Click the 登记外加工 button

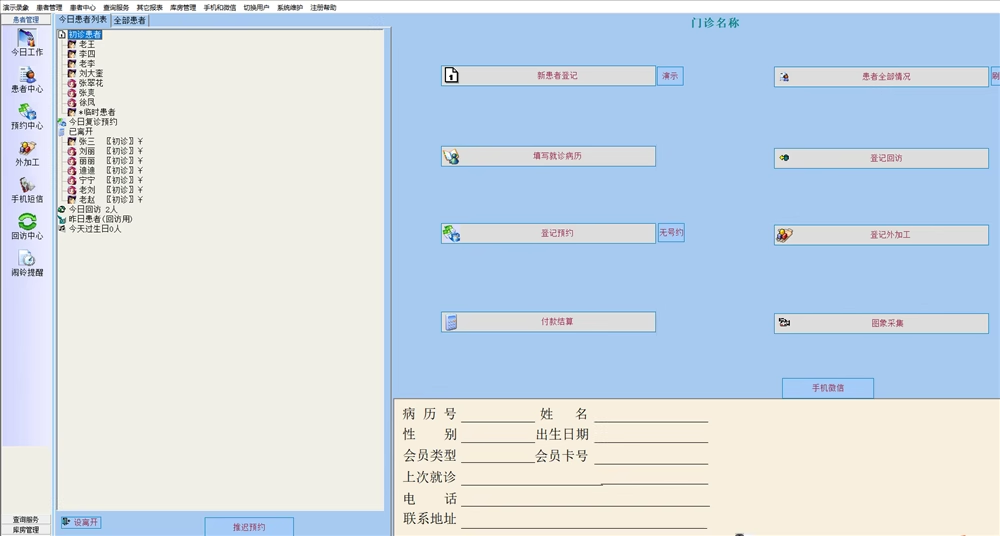click(x=881, y=235)
